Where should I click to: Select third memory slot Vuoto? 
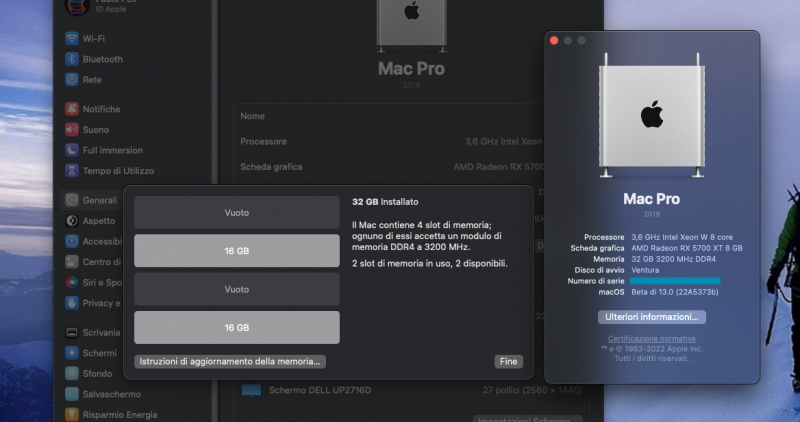pos(237,289)
